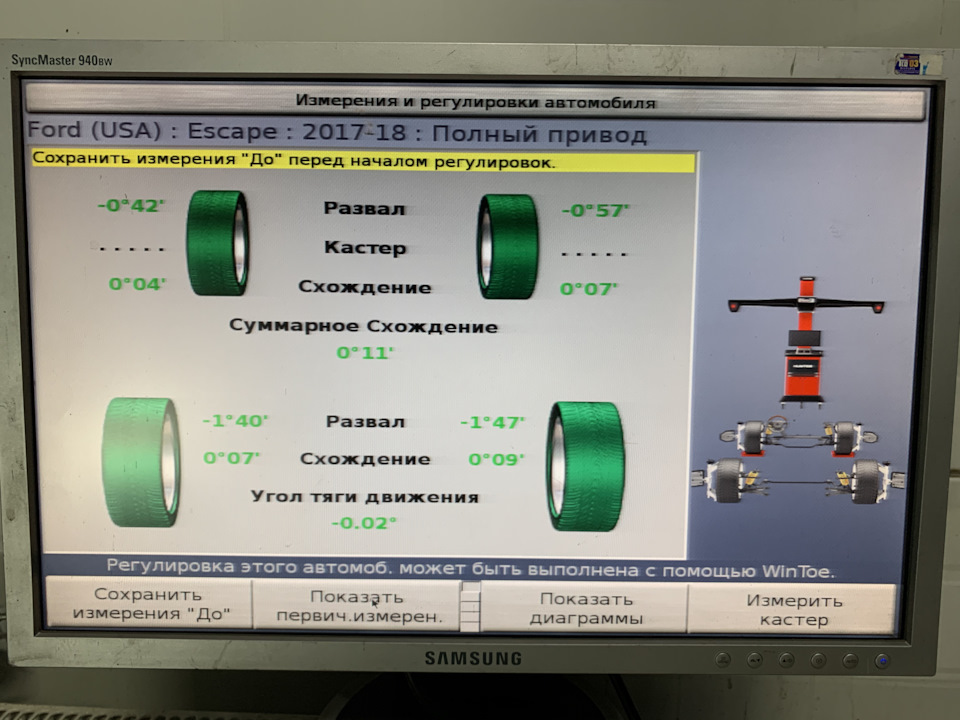Click the yellow 'Сохранить измерения "До"' prompt bar

(x=364, y=161)
